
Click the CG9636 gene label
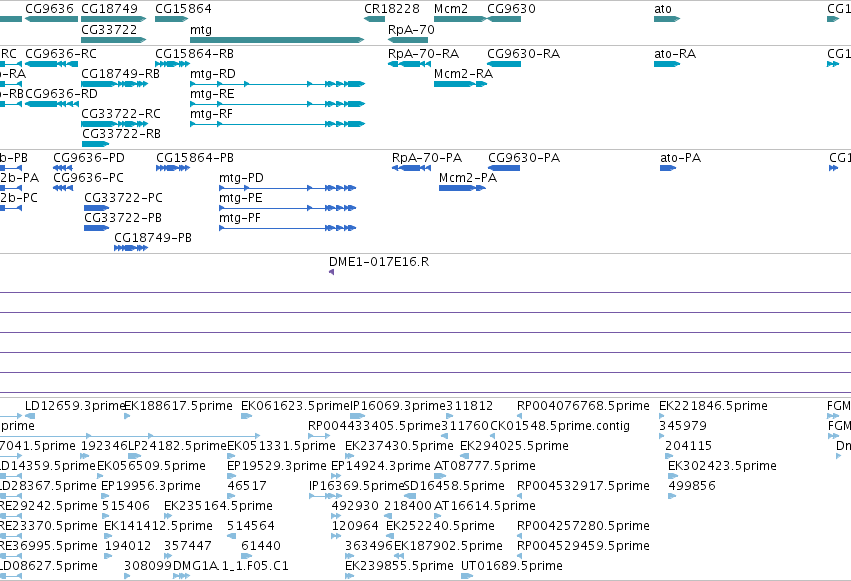coord(49,9)
